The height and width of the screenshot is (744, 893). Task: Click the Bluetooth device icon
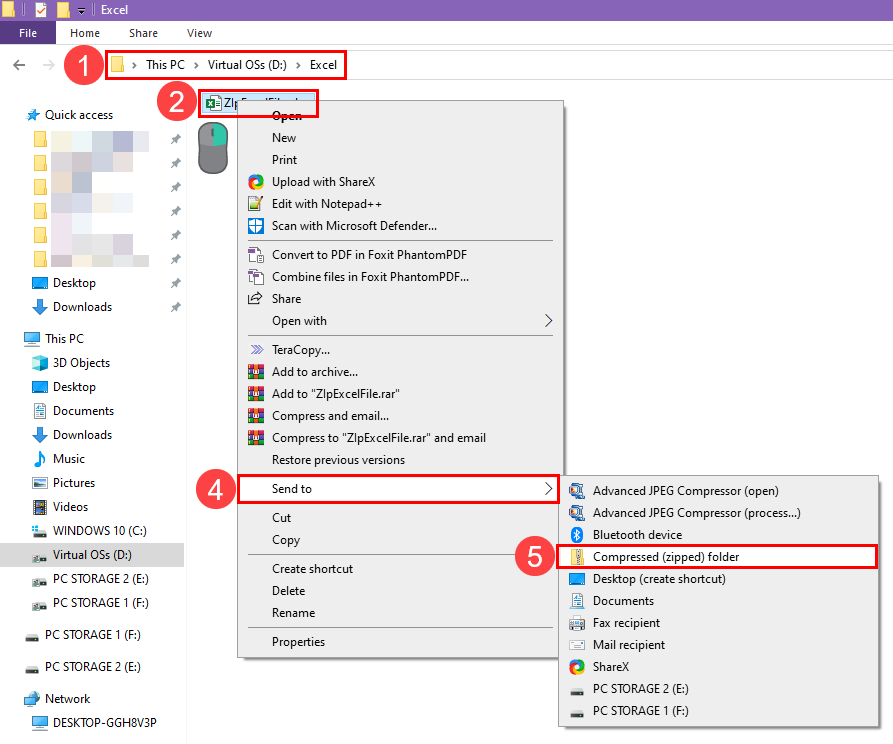(x=577, y=535)
